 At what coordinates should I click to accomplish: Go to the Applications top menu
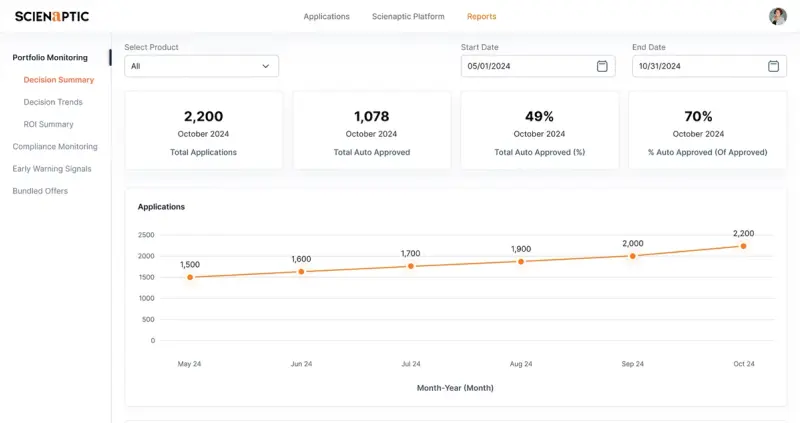(x=327, y=16)
